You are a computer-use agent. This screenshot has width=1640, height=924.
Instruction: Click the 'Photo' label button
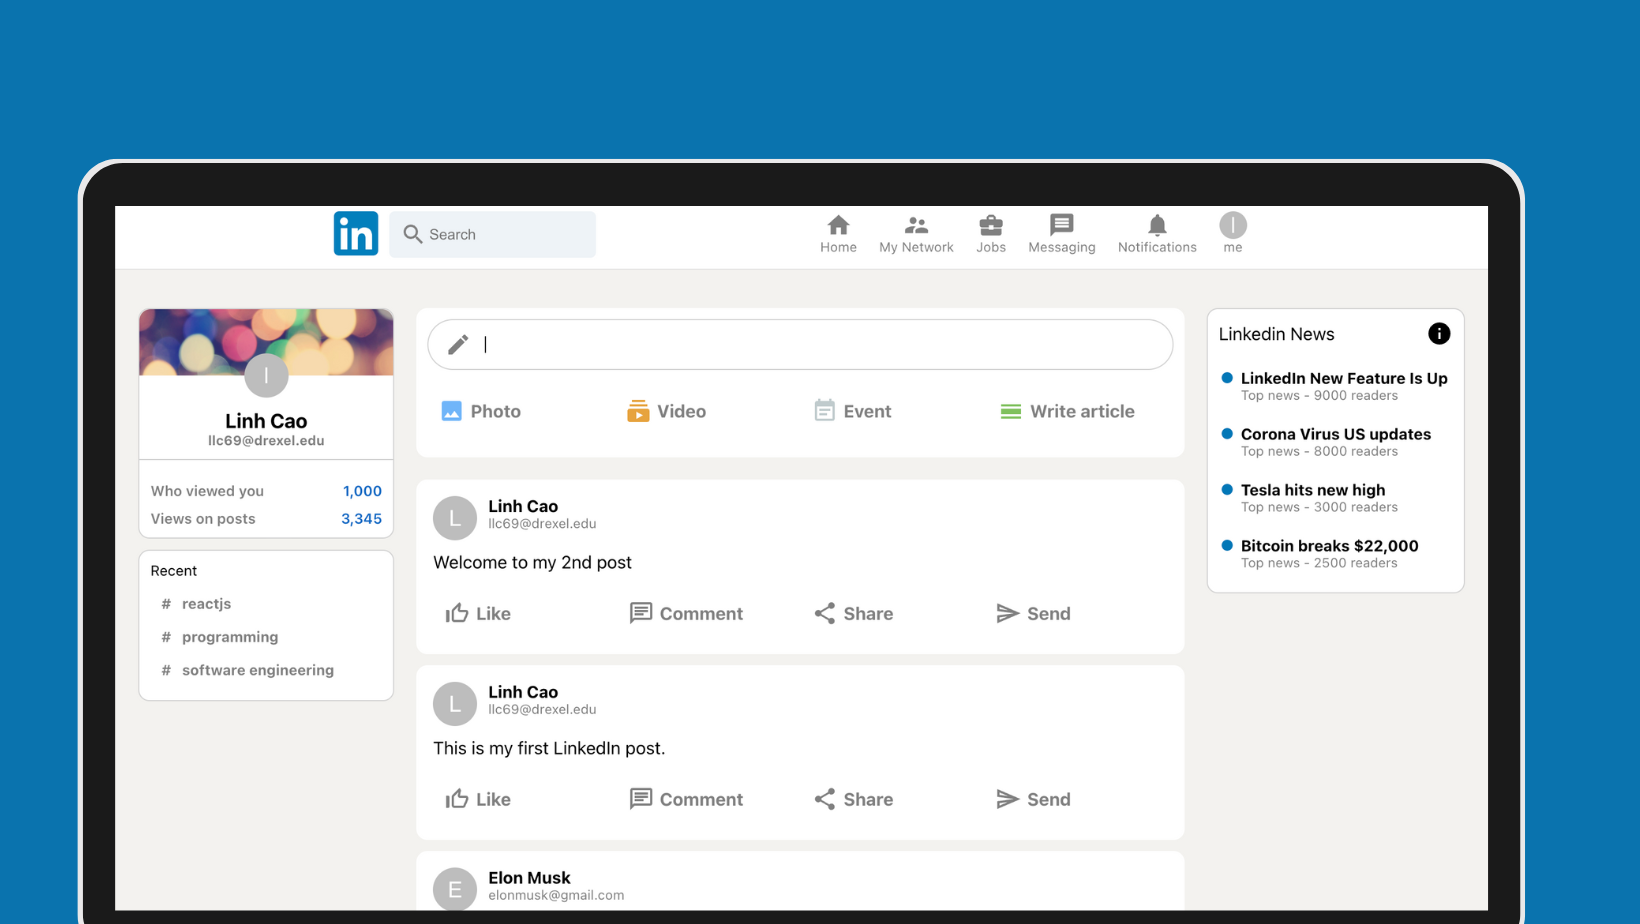click(495, 411)
